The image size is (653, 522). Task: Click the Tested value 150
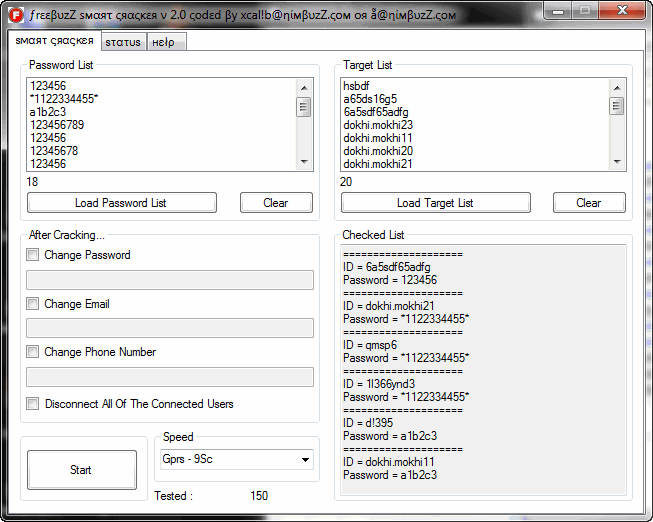click(x=259, y=496)
